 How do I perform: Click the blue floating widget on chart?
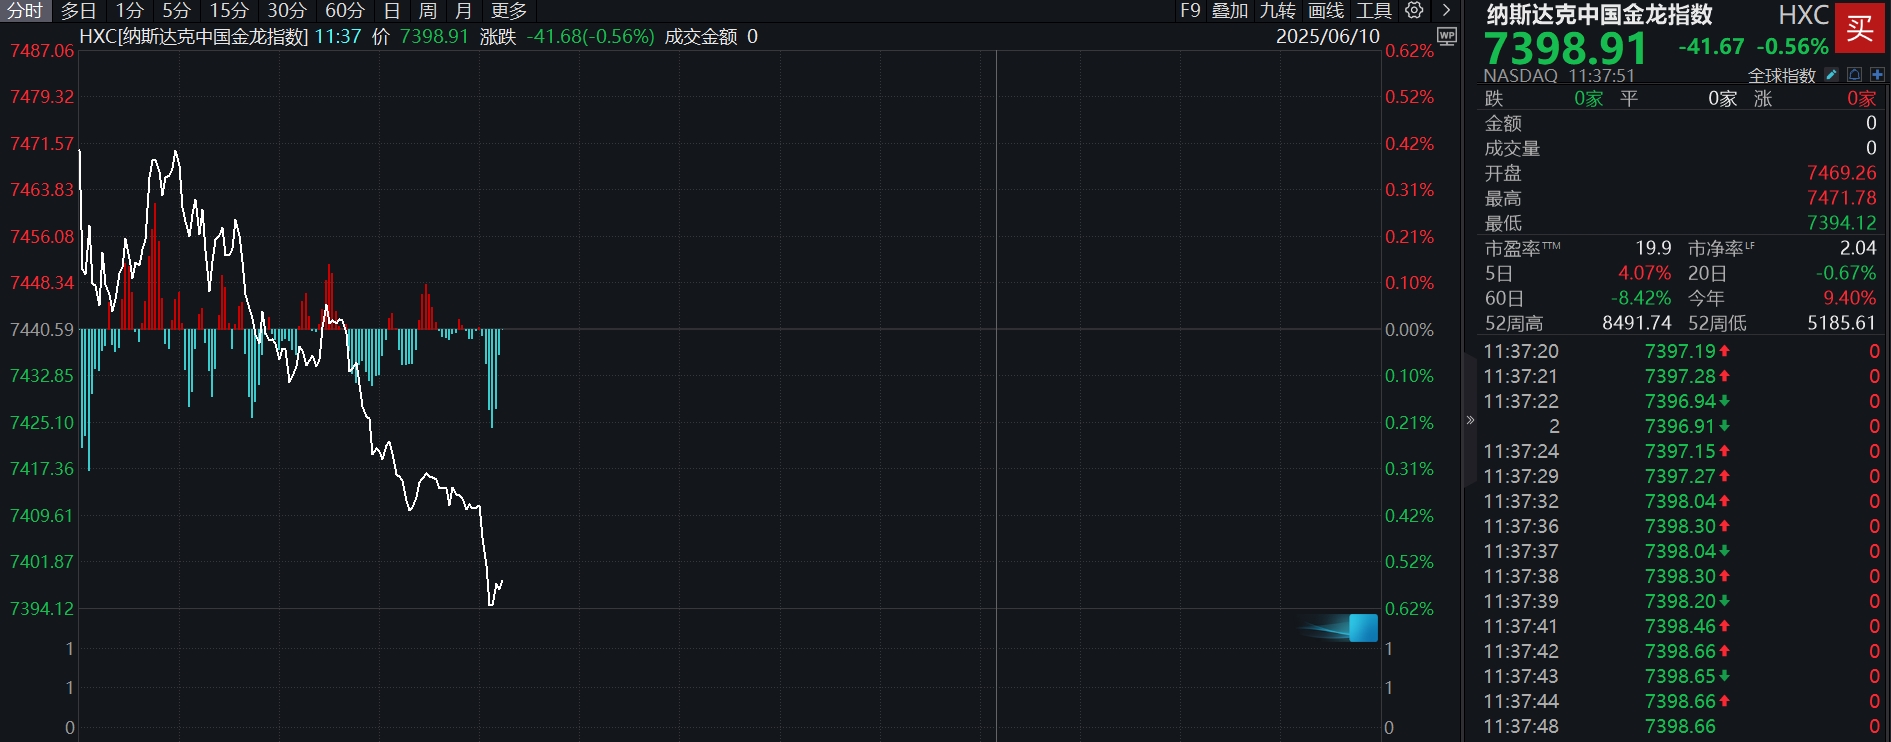click(x=1362, y=628)
